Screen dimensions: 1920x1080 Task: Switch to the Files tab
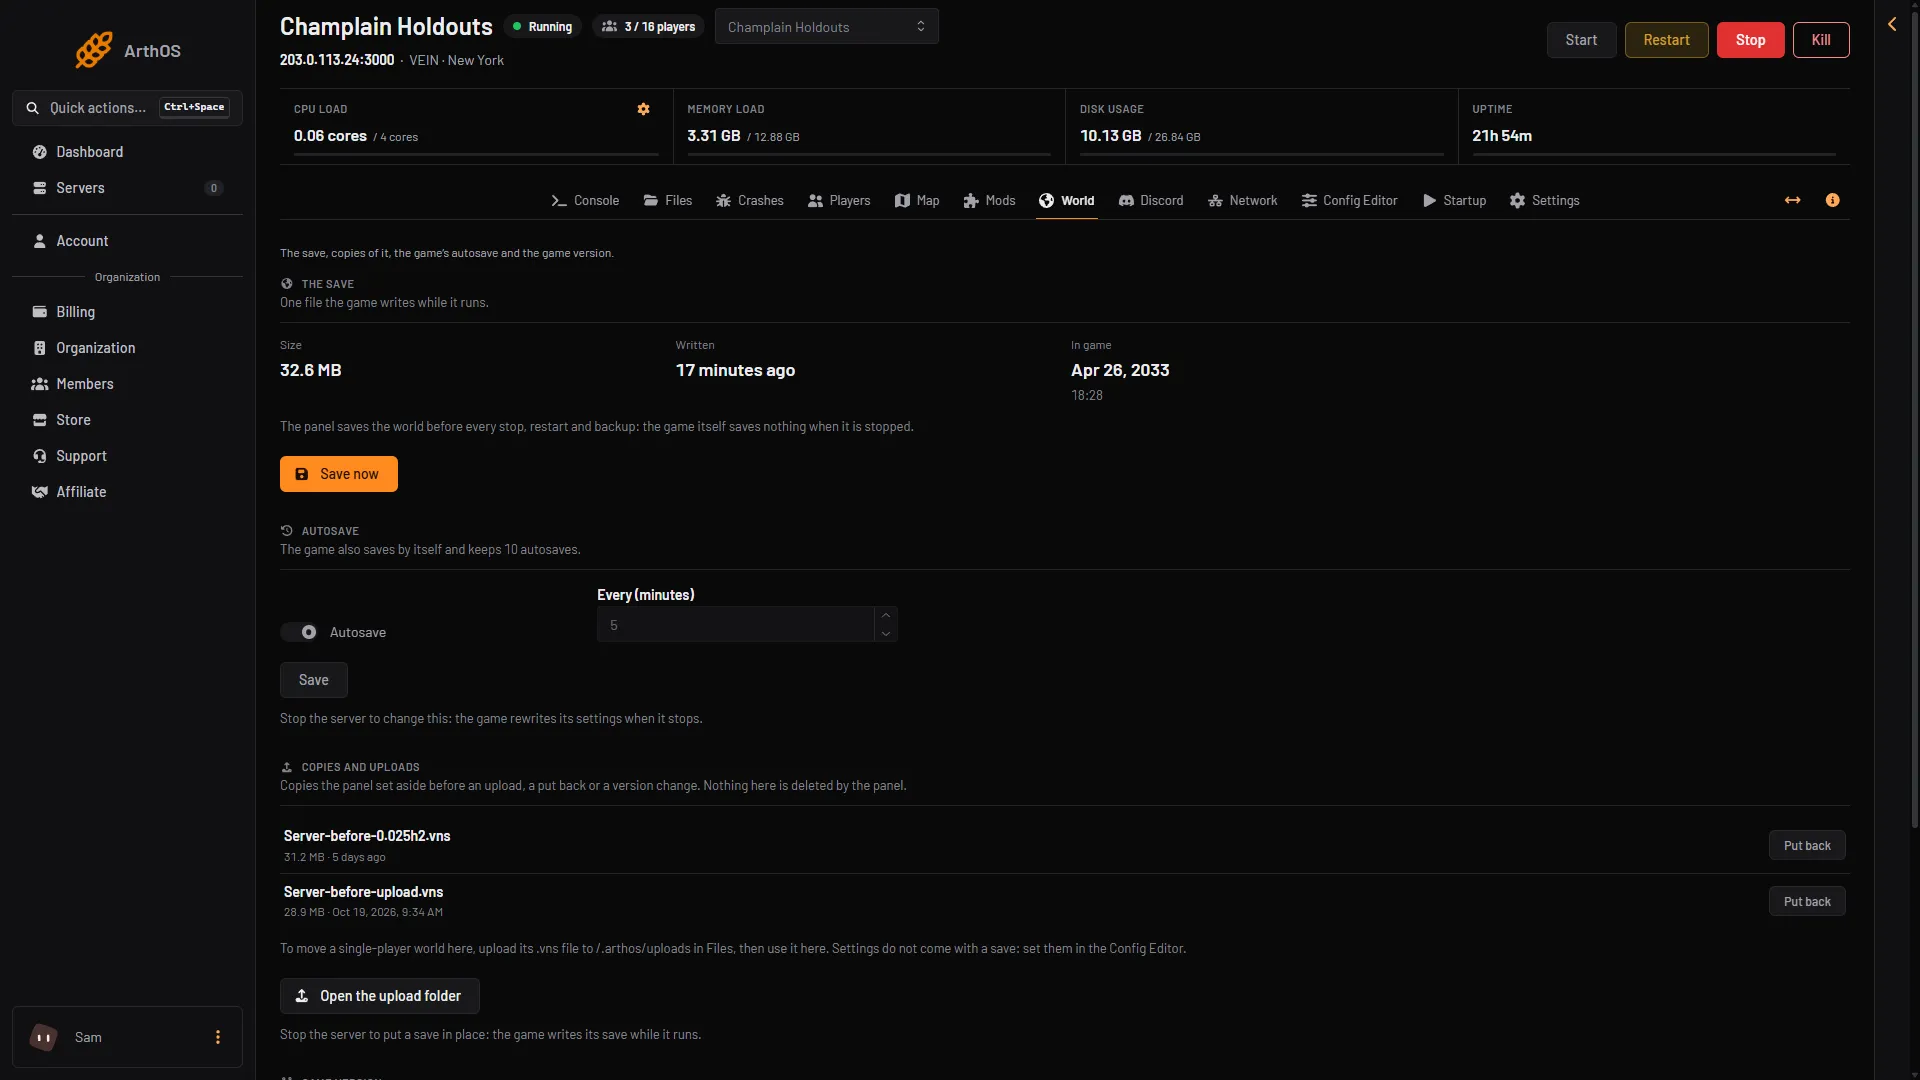click(x=668, y=201)
